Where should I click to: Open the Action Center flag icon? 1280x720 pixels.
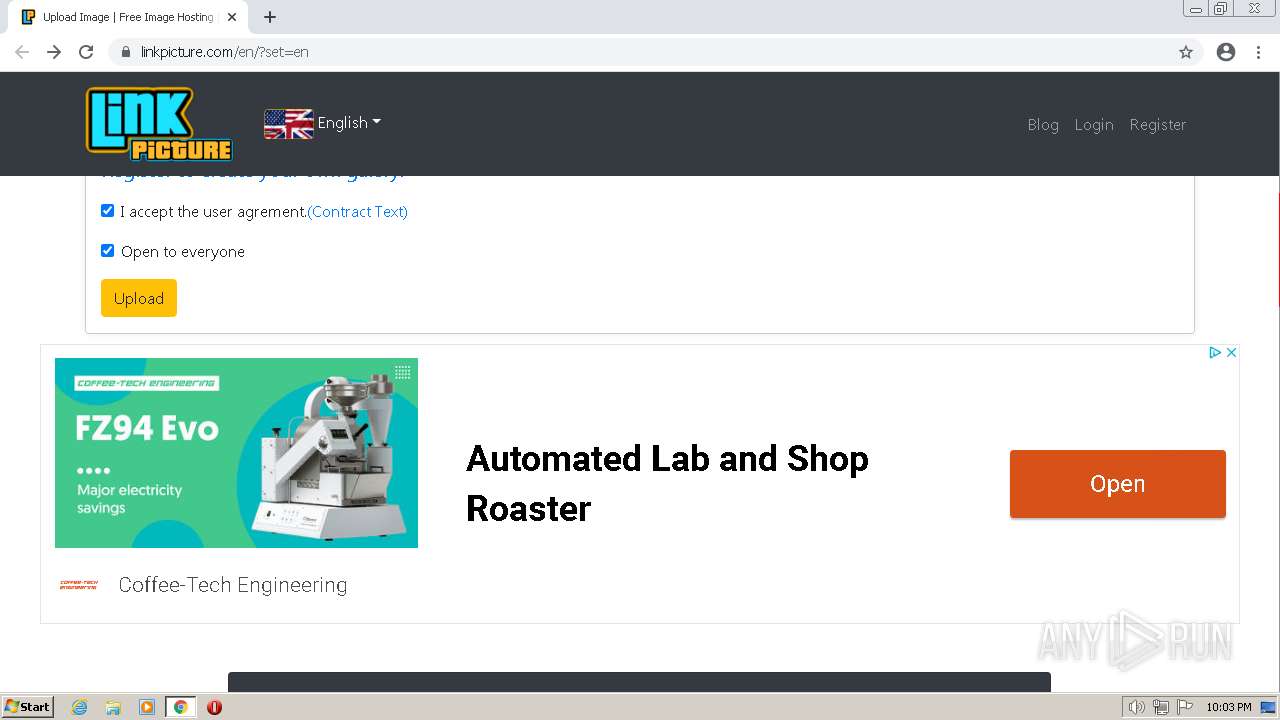[1185, 707]
